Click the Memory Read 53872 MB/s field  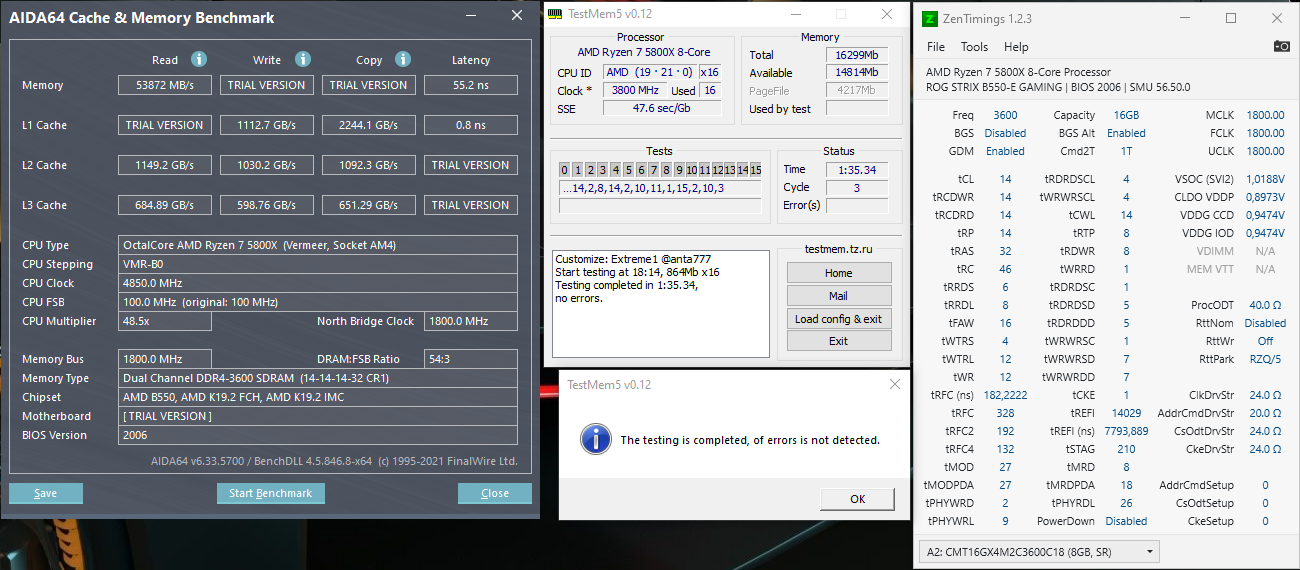(165, 85)
